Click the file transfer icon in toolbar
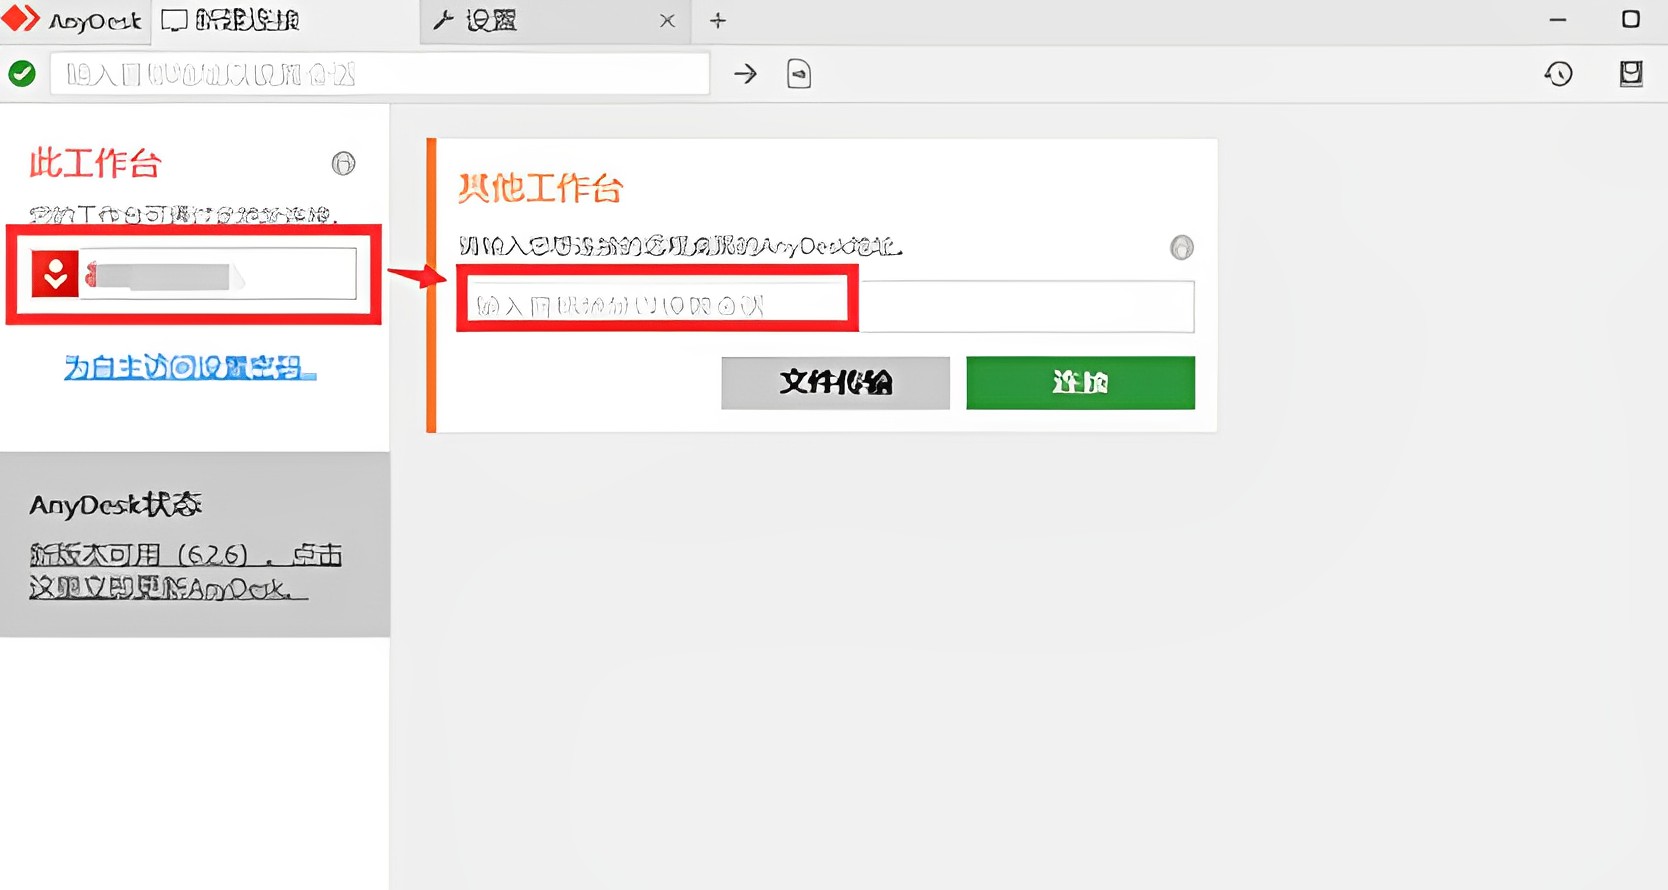 point(798,74)
